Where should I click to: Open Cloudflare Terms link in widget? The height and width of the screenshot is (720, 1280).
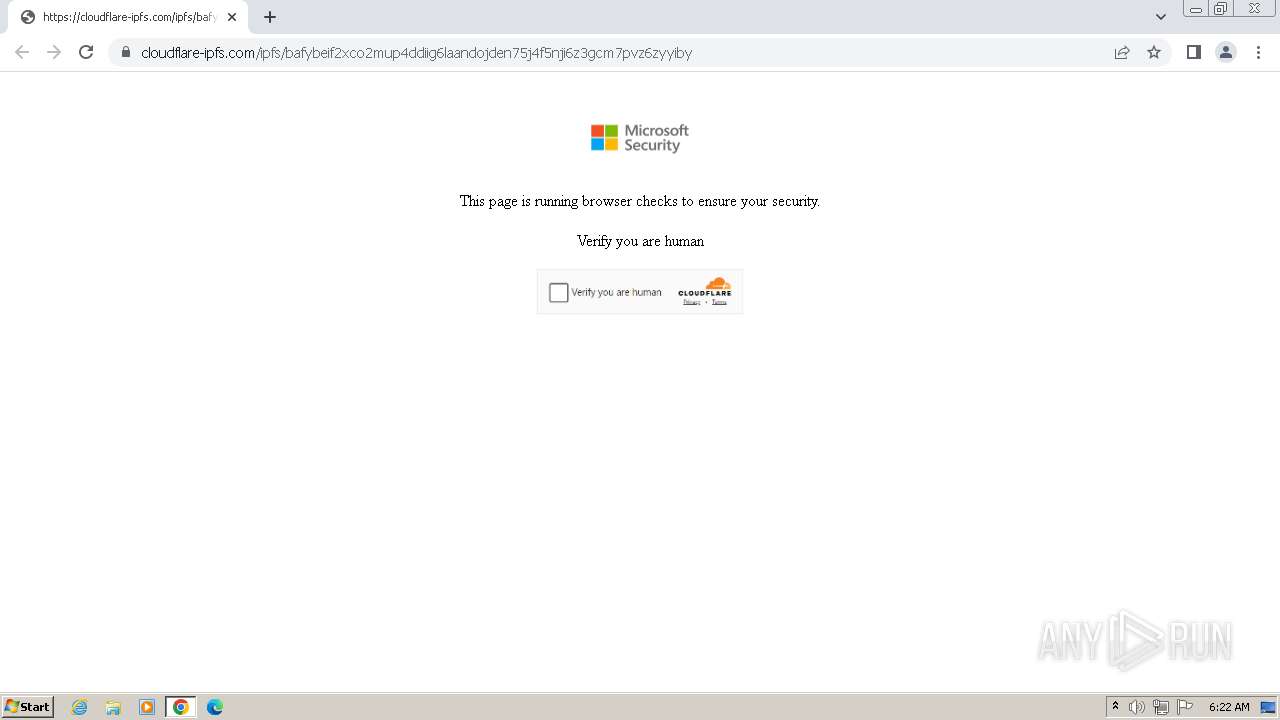point(719,302)
